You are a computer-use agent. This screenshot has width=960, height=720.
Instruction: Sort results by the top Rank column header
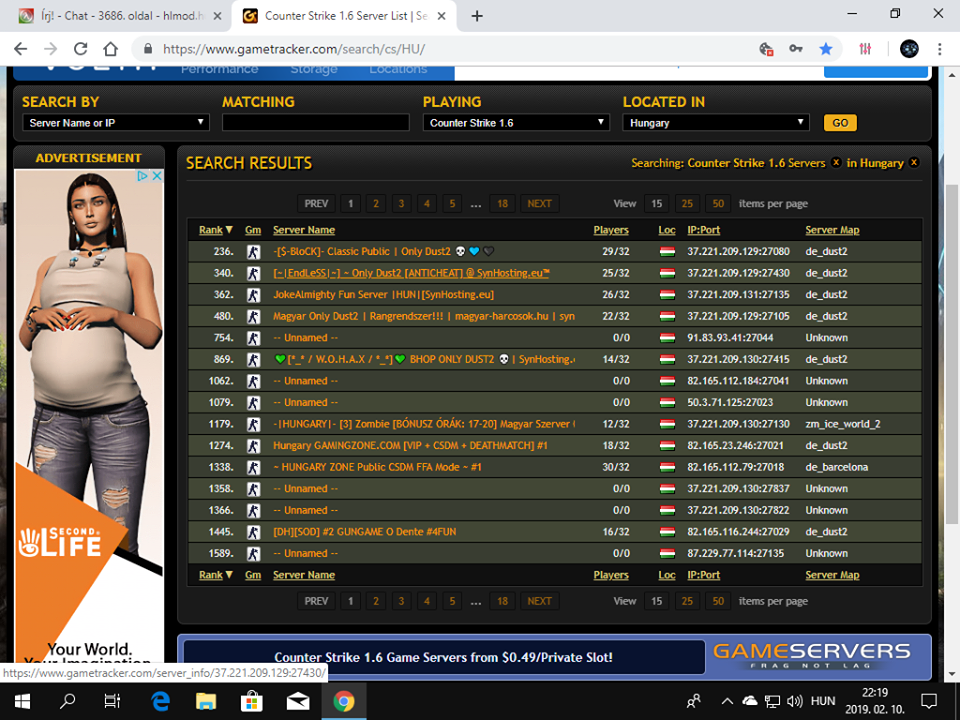(216, 230)
